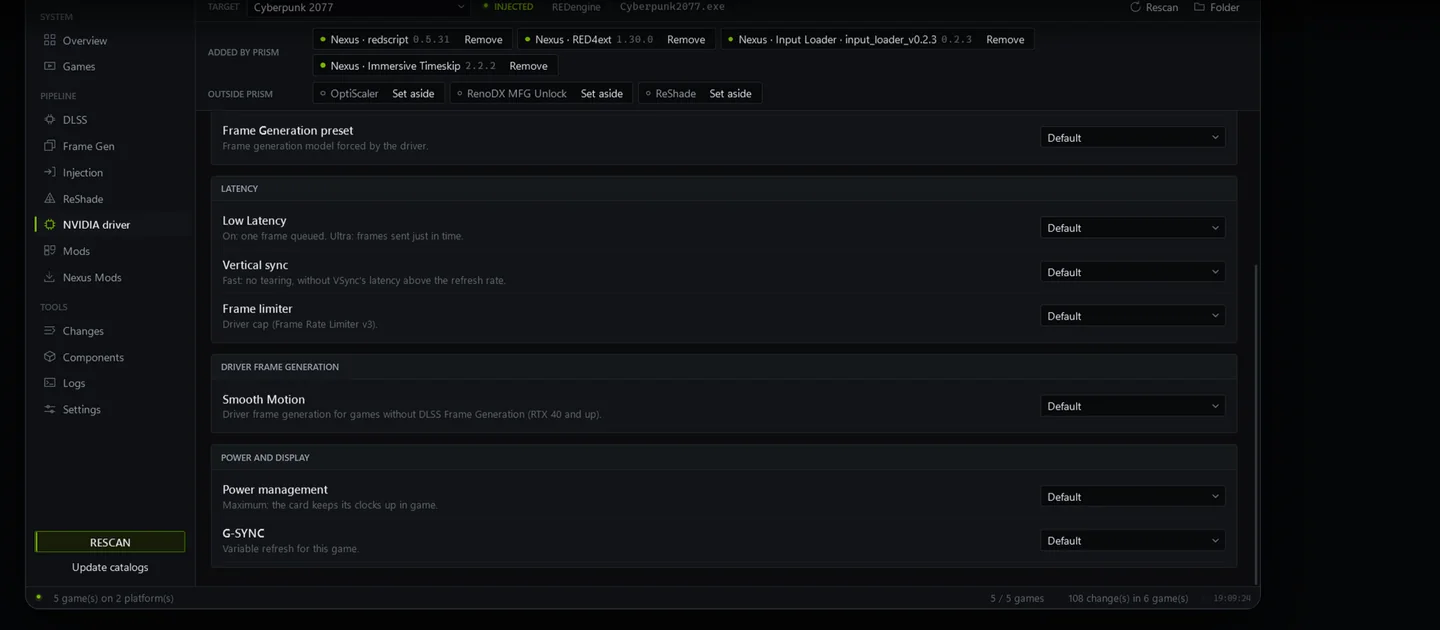Screen dimensions: 1440x630
Task: Click the REDengine label
Action: coord(576,7)
